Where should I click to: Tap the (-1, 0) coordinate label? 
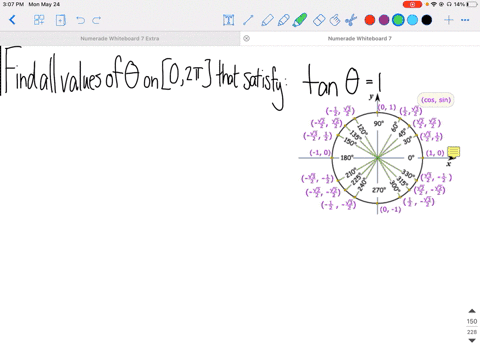(x=320, y=153)
